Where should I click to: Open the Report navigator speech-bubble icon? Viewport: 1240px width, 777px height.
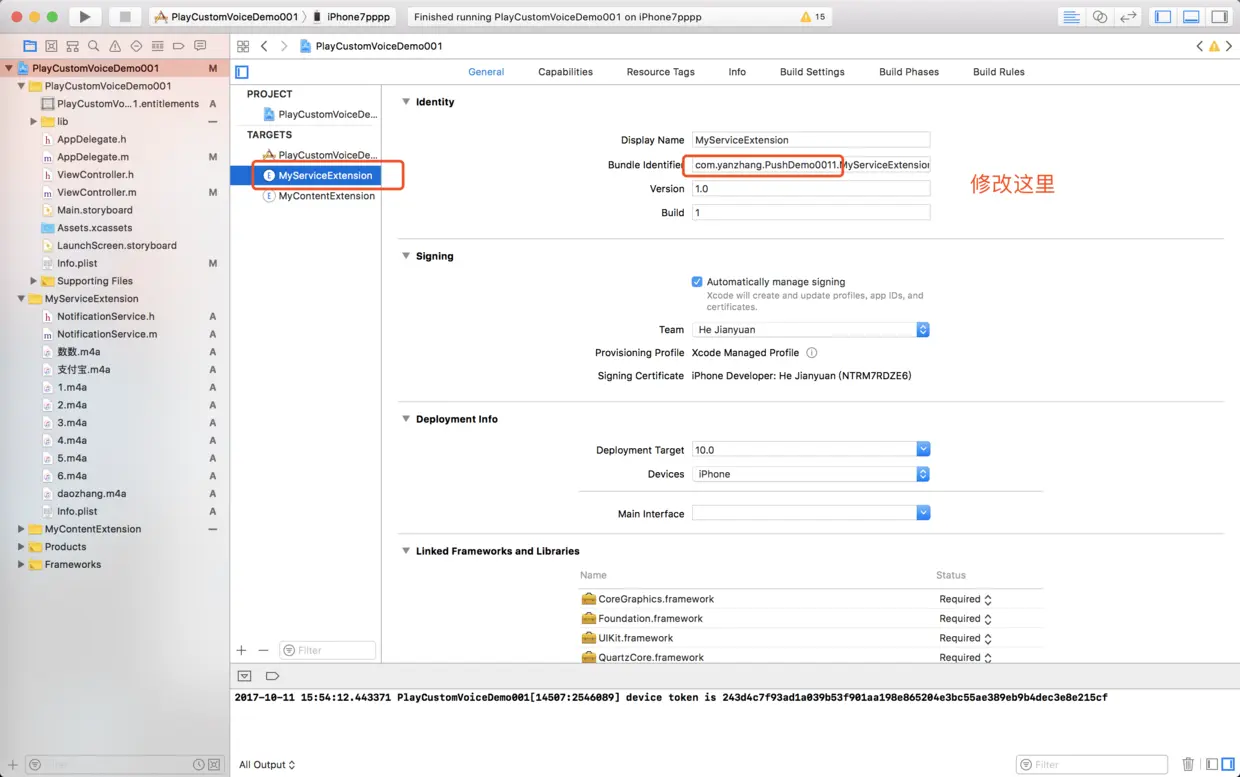pos(200,46)
